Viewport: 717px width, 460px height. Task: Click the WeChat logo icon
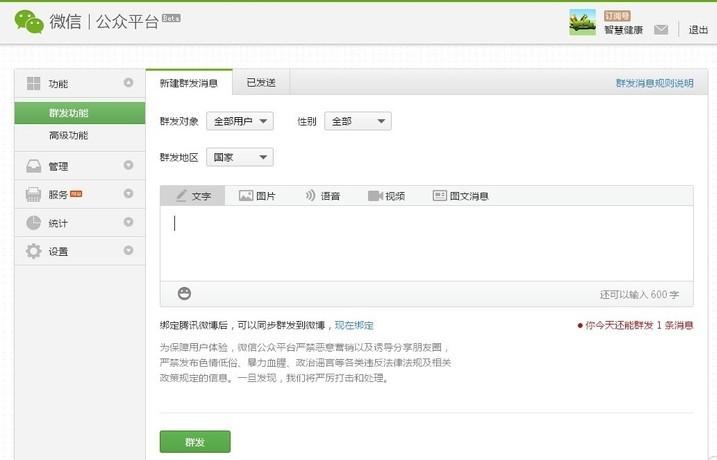pyautogui.click(x=29, y=21)
